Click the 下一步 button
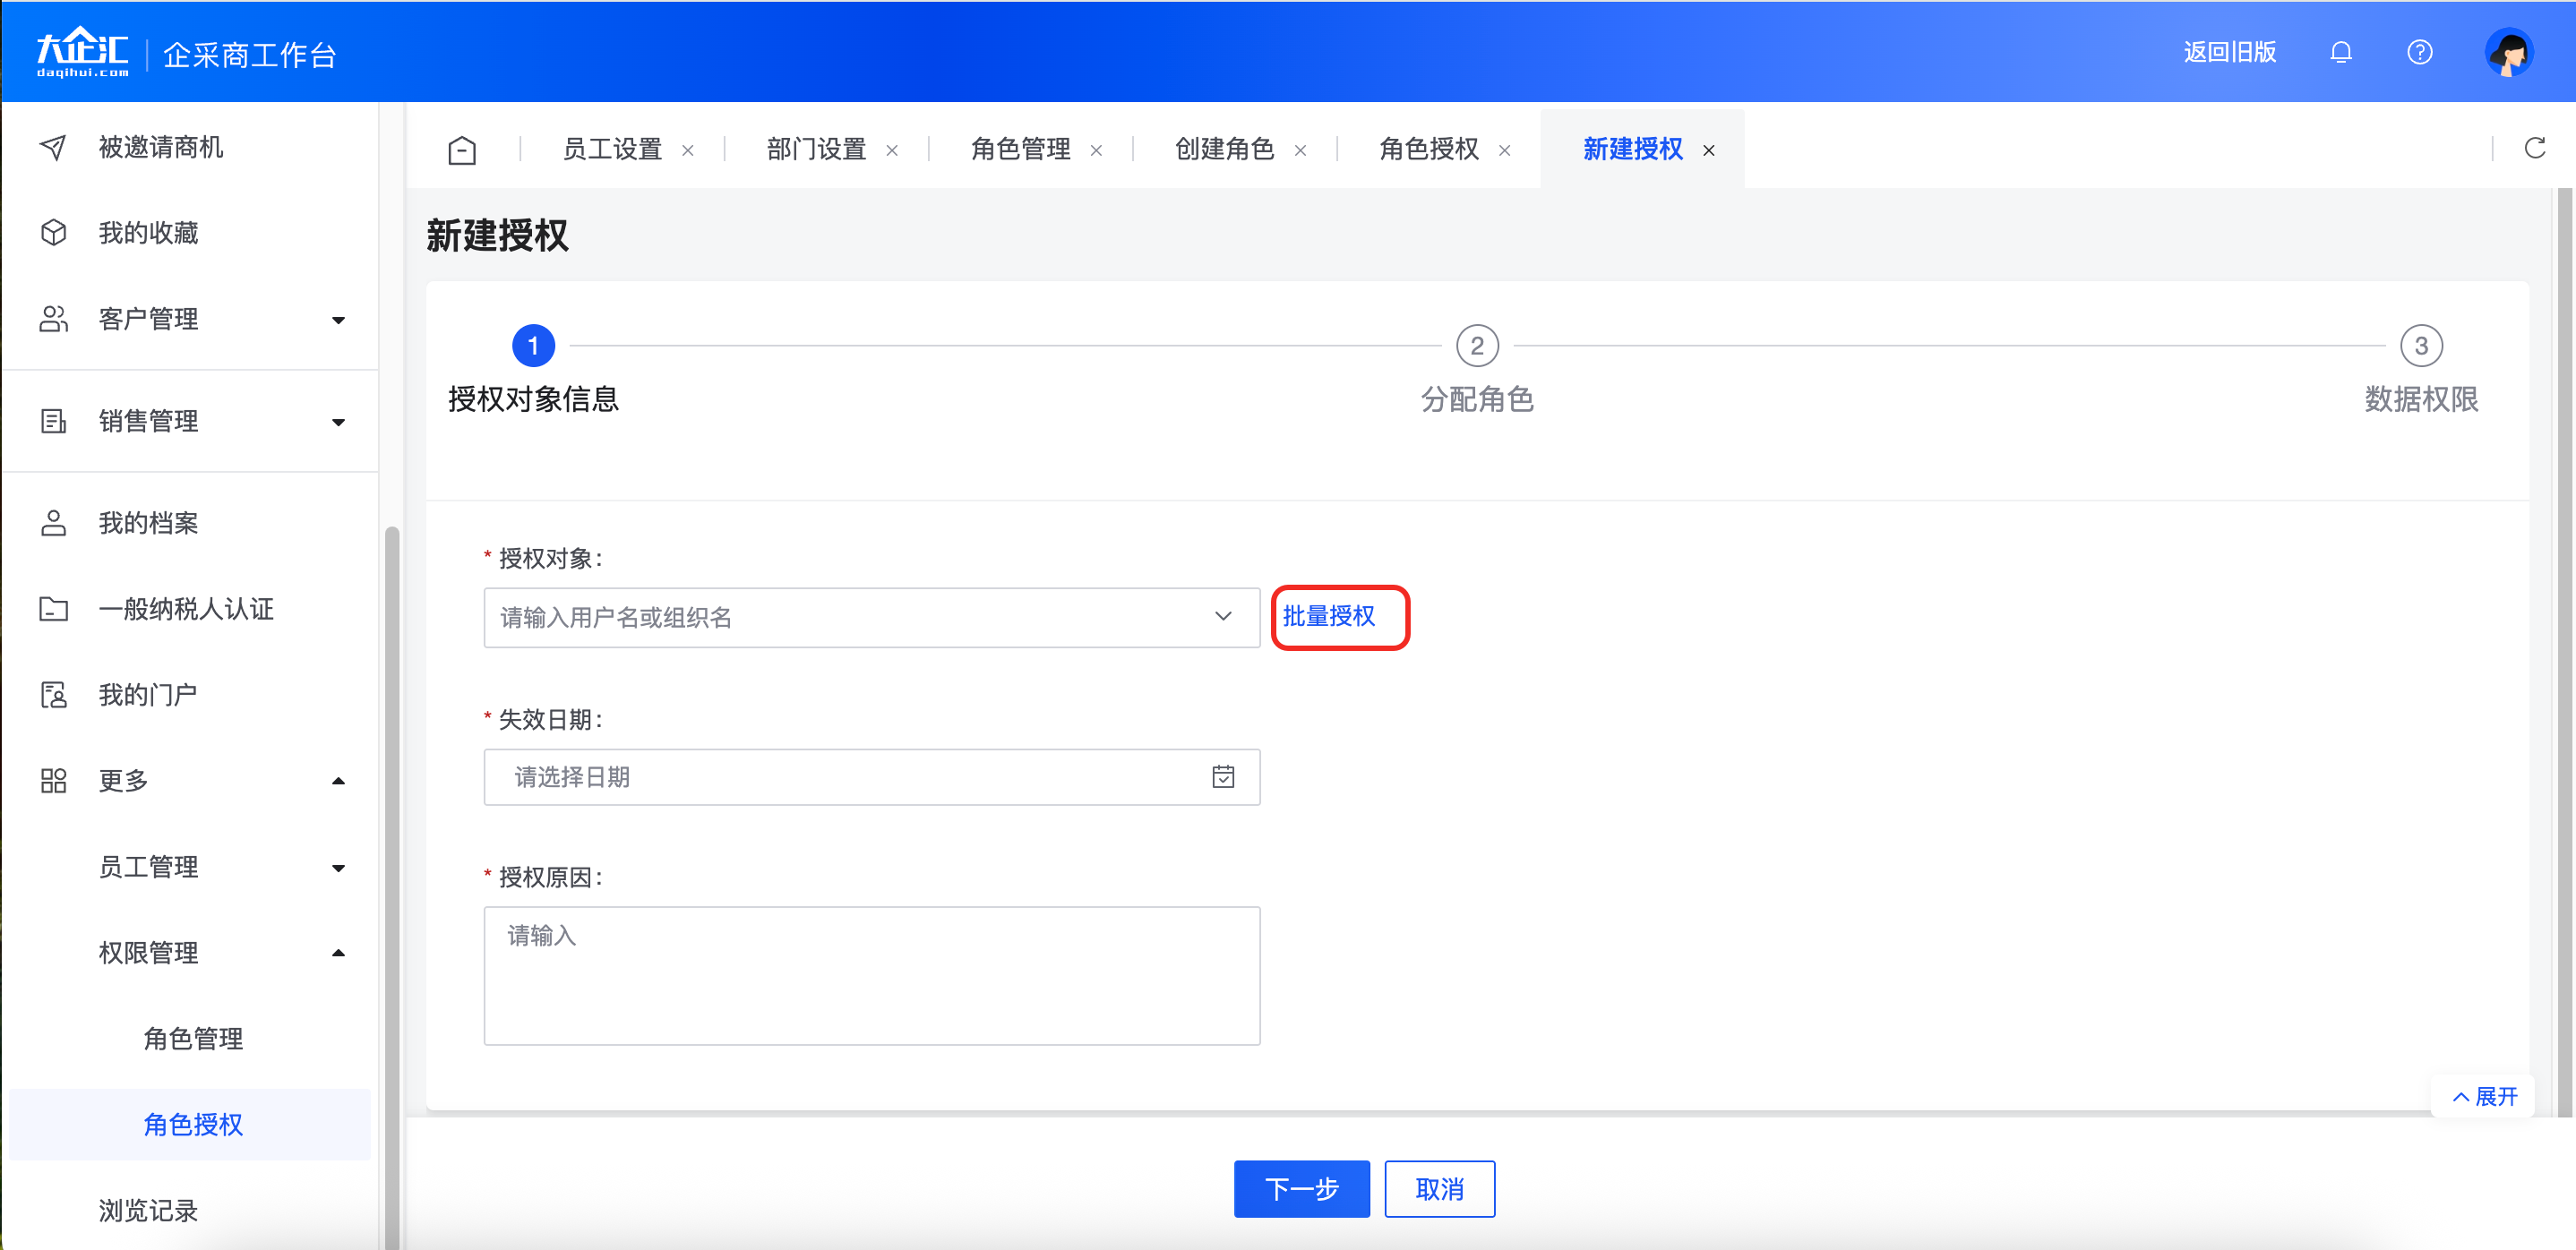 coord(1301,1188)
